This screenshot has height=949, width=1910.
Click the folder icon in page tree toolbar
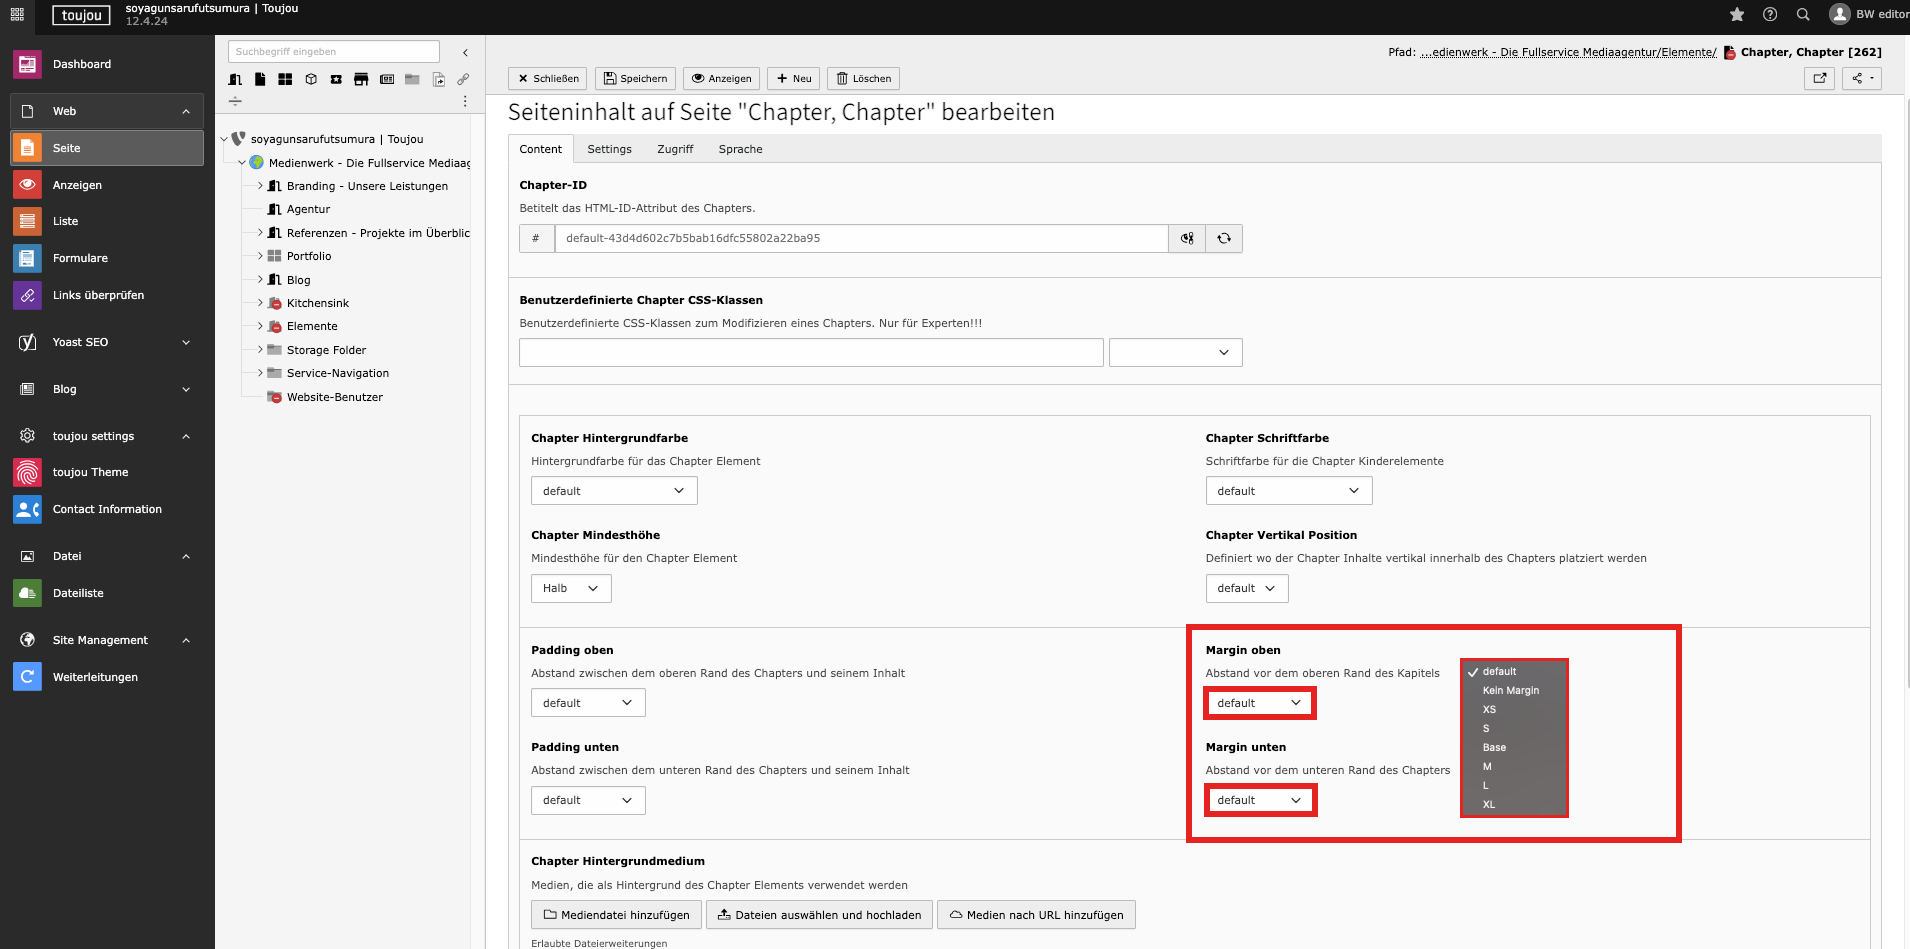(412, 79)
